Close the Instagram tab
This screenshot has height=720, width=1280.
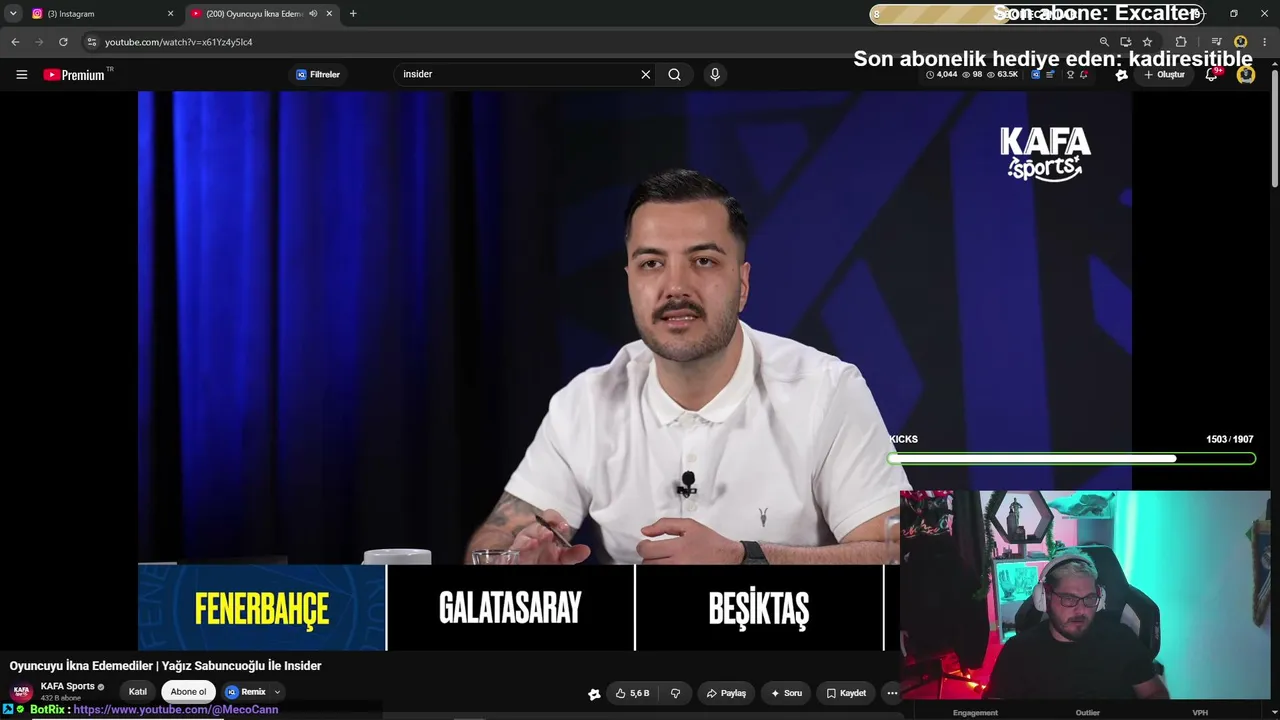170,14
